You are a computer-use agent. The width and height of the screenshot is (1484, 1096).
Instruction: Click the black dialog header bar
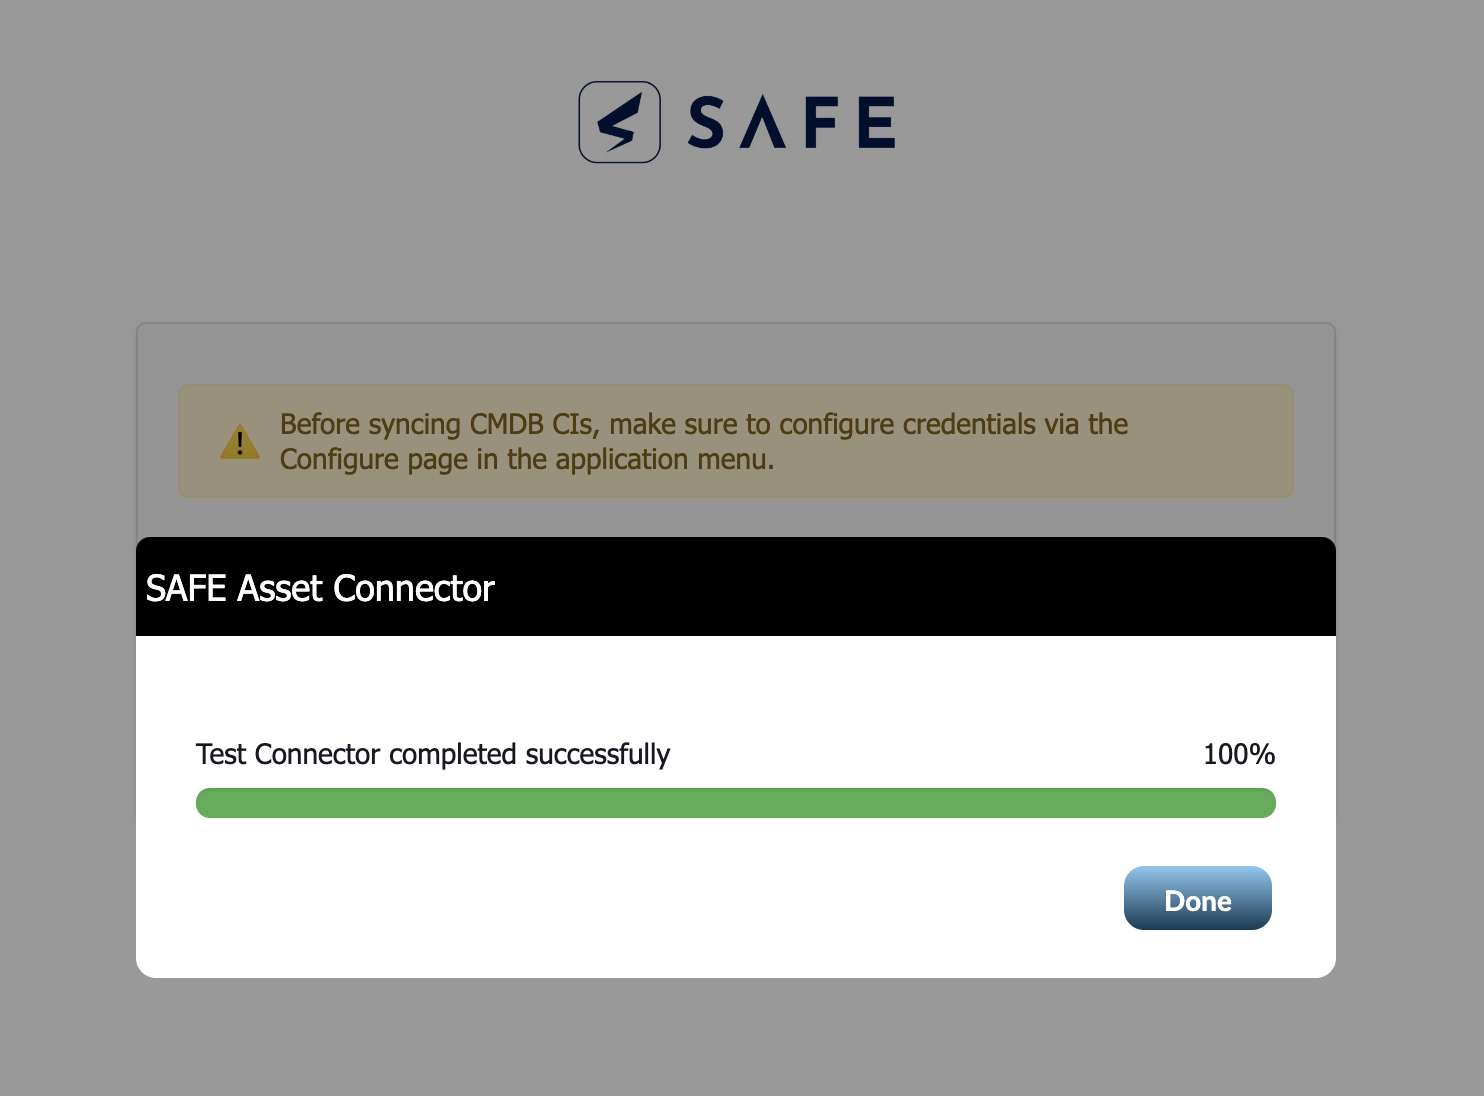[x=735, y=587]
